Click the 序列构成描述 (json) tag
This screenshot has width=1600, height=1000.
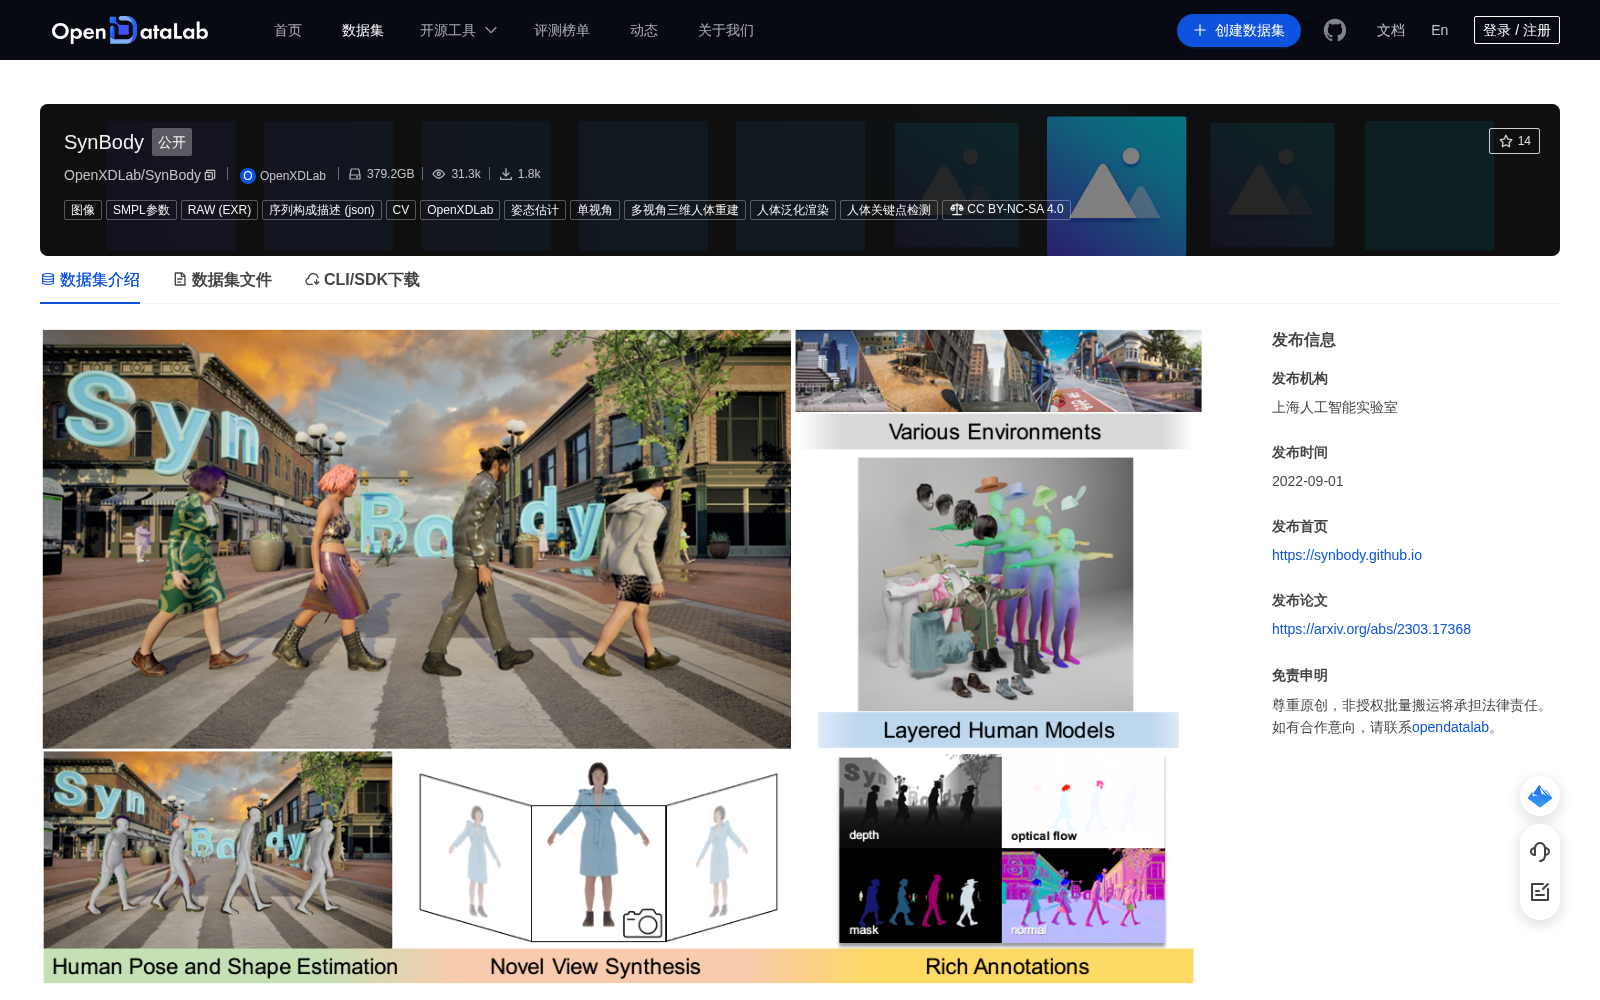(322, 210)
